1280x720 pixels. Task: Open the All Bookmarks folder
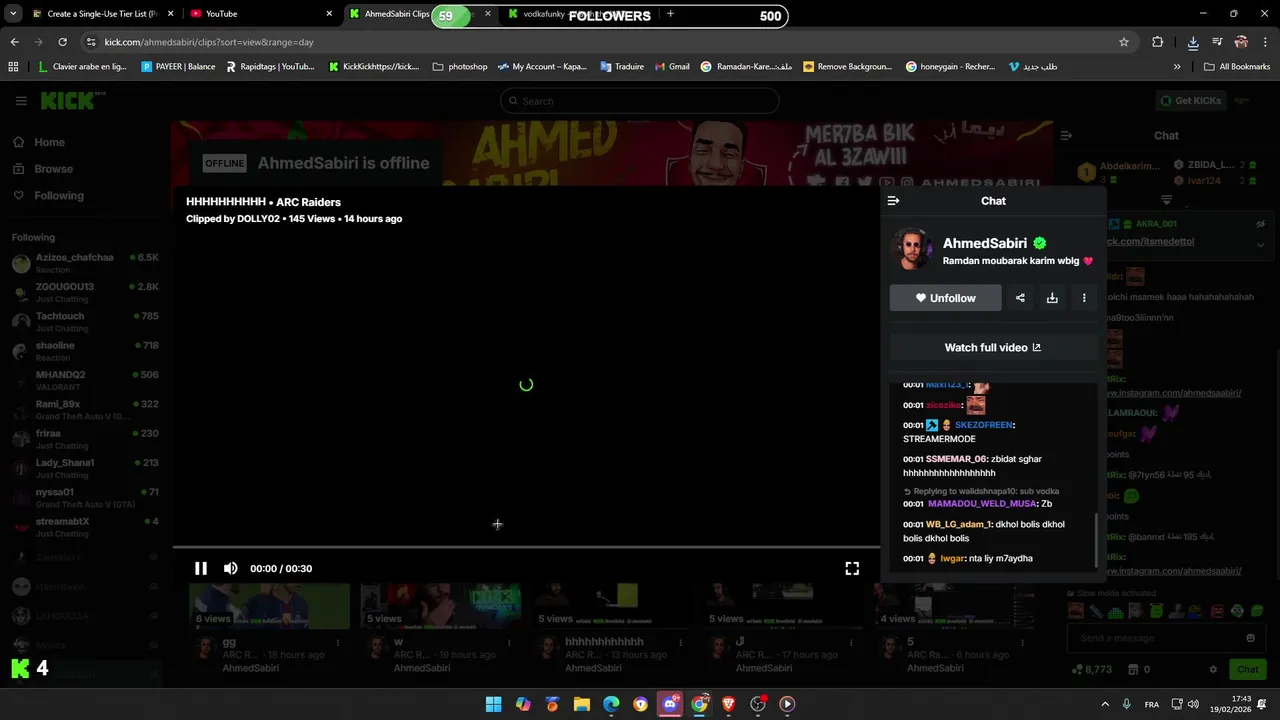coord(1237,67)
